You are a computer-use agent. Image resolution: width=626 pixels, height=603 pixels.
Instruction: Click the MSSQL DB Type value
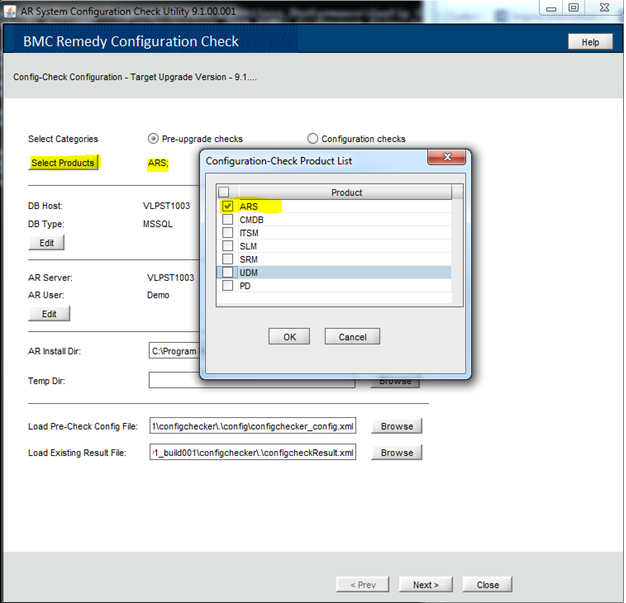pyautogui.click(x=158, y=224)
